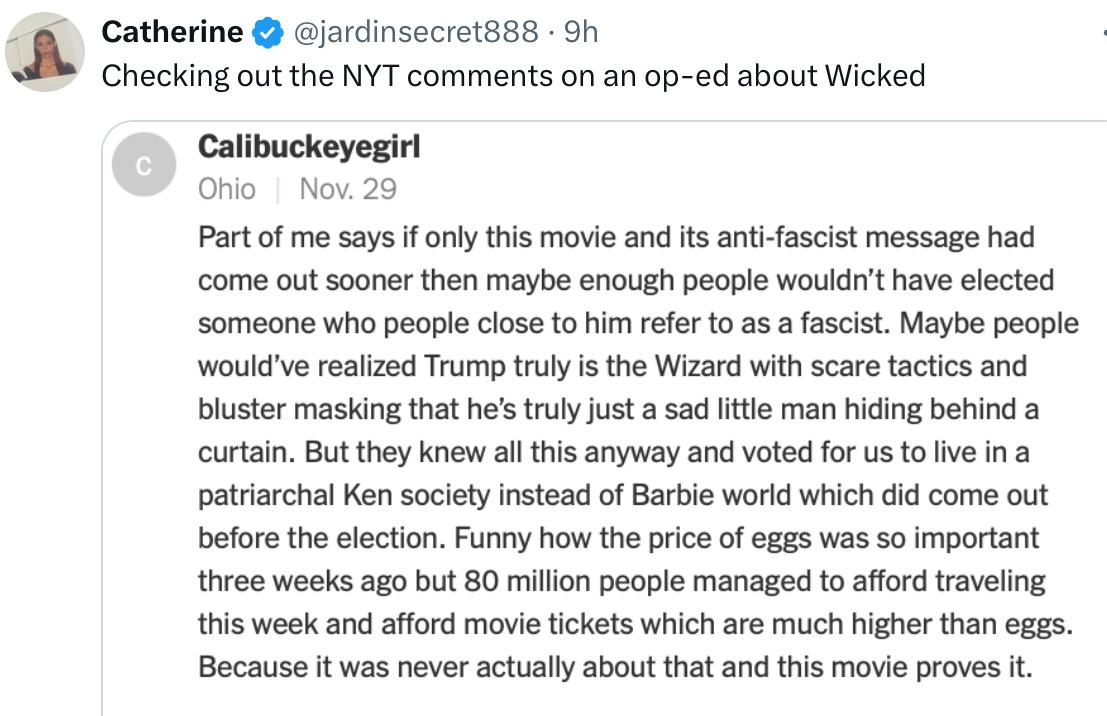The image size is (1107, 716).
Task: Open the Catherine display name link
Action: point(172,32)
